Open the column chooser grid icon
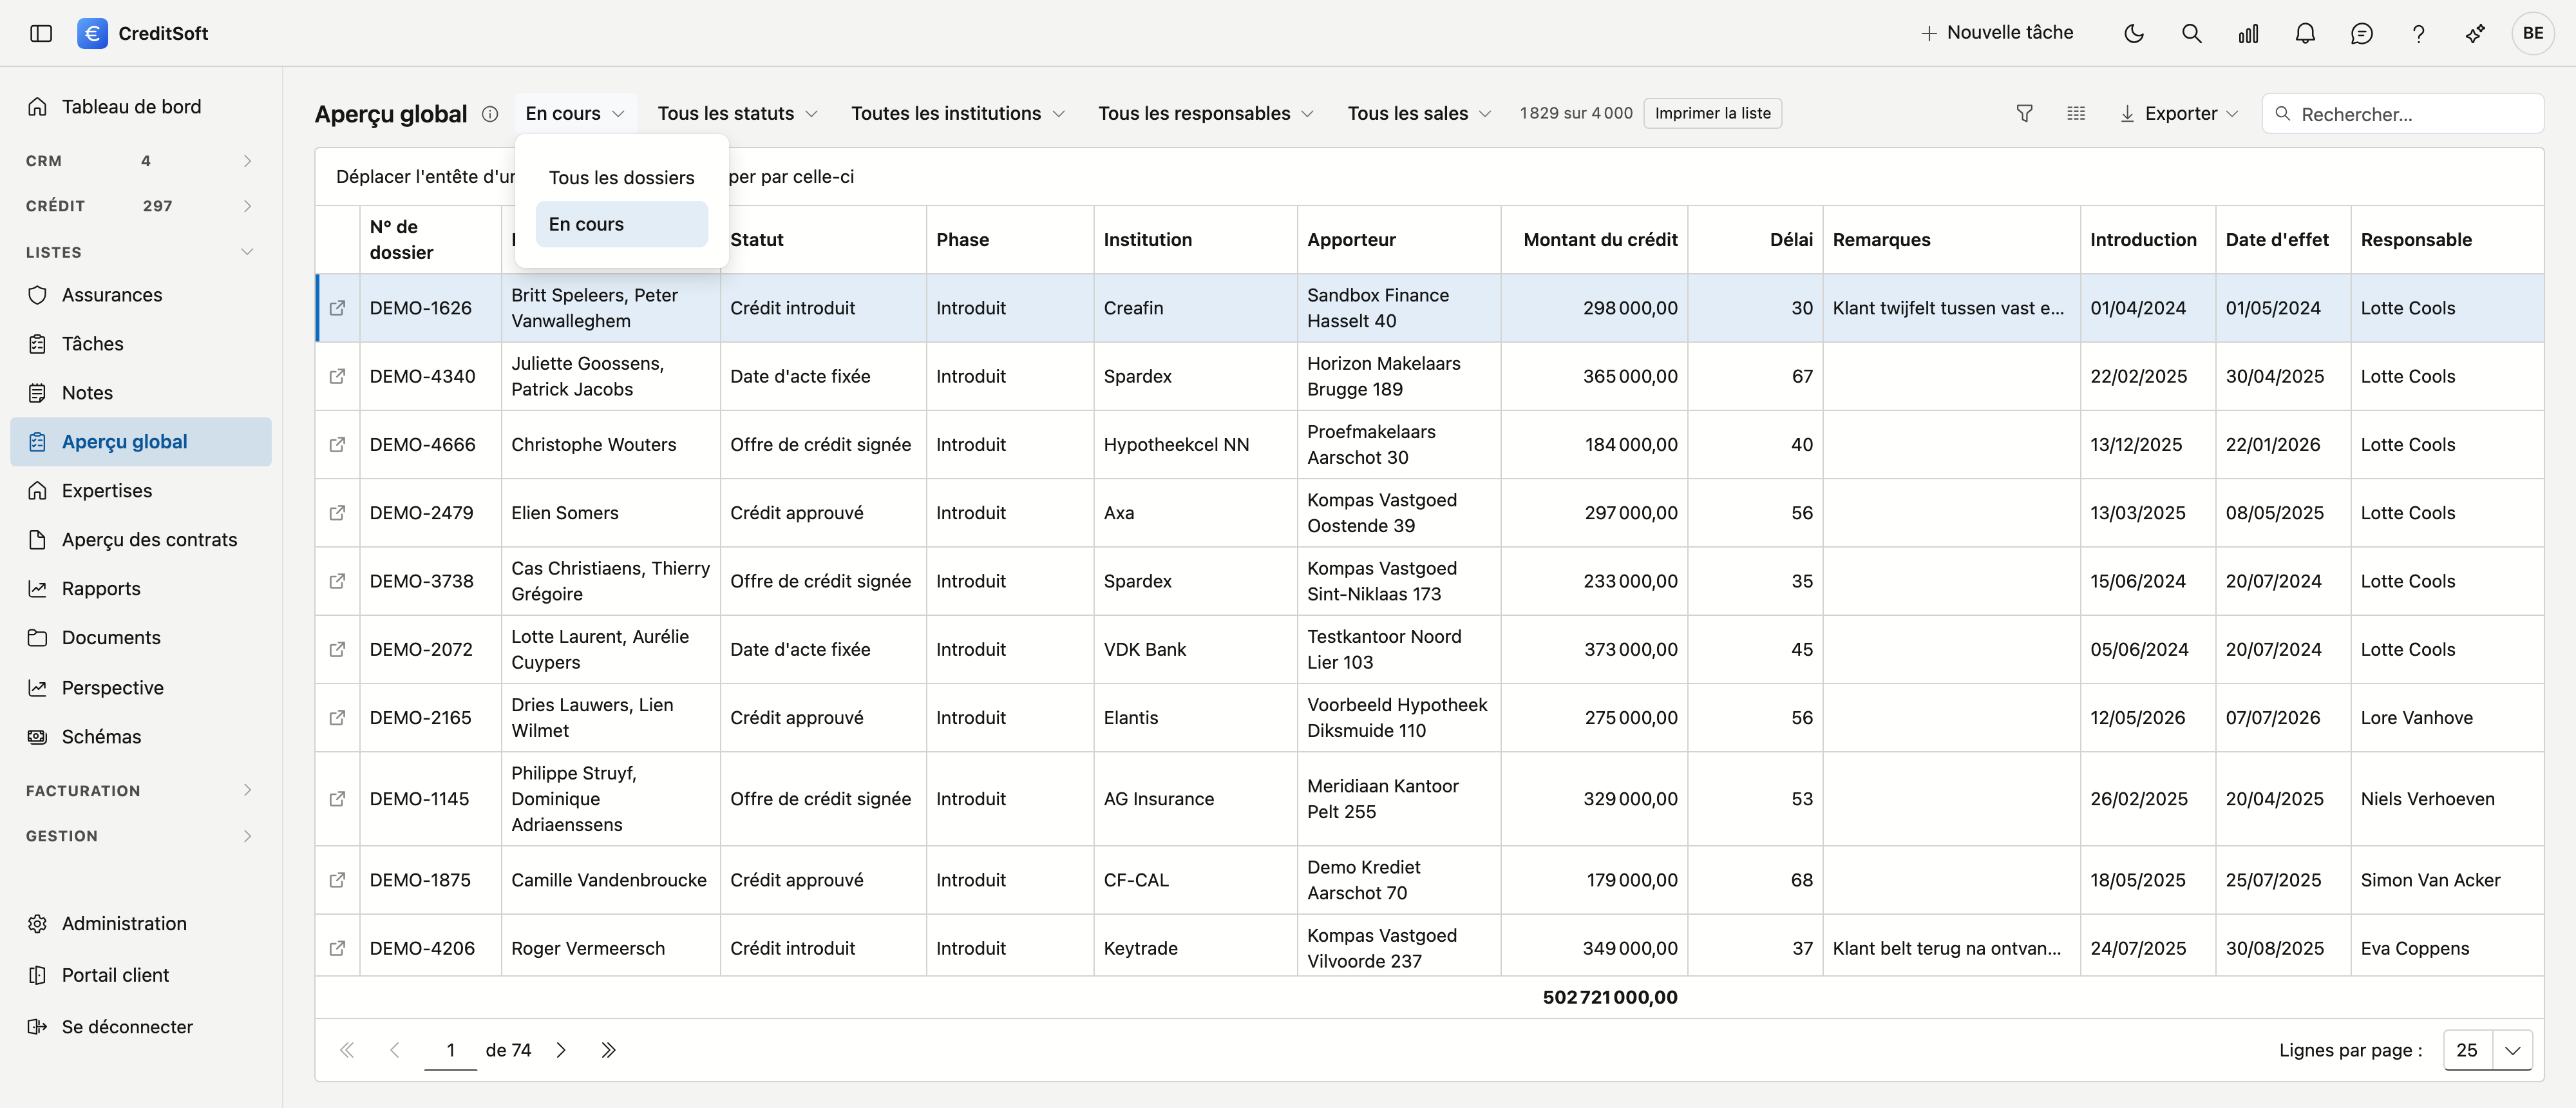The width and height of the screenshot is (2576, 1108). (x=2076, y=114)
